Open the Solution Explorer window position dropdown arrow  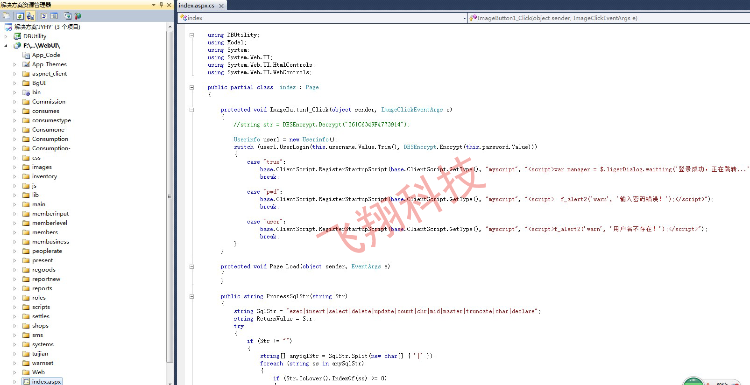click(153, 5)
